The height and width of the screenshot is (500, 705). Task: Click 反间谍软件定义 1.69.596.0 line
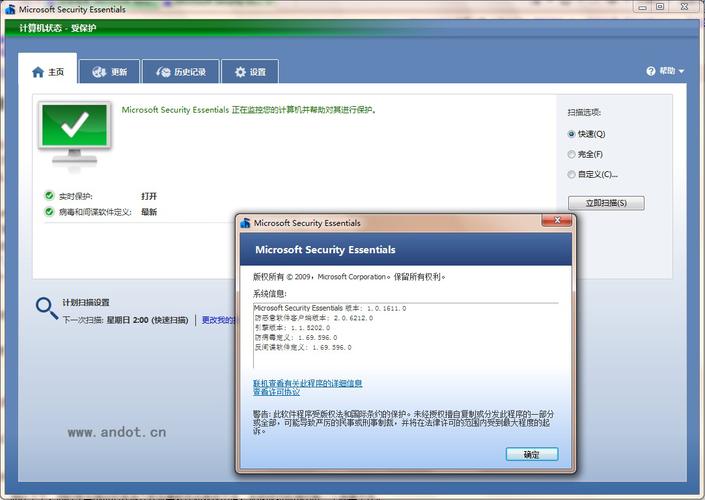tap(303, 347)
